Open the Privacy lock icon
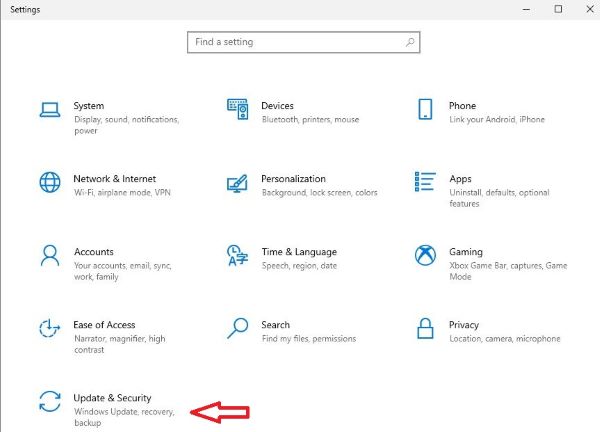The image size is (600, 432). pyautogui.click(x=425, y=328)
